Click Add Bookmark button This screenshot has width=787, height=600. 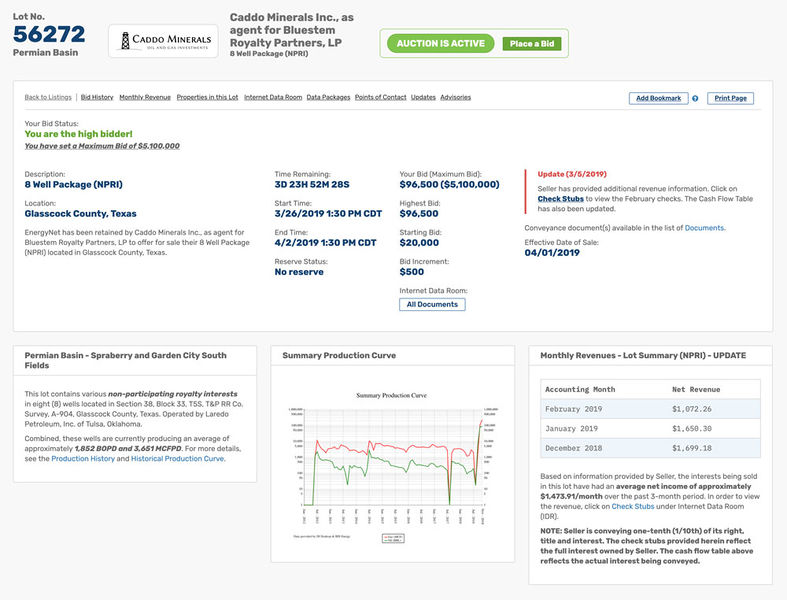click(659, 98)
